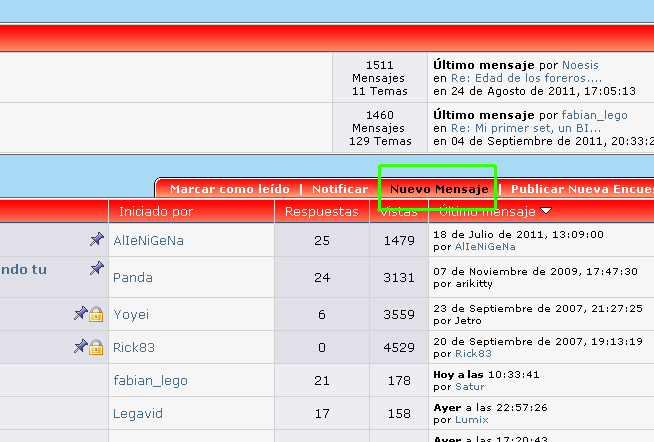Click the 'Hoy a las 10:33:41' timestamp
654x442 pixels.
486,374
